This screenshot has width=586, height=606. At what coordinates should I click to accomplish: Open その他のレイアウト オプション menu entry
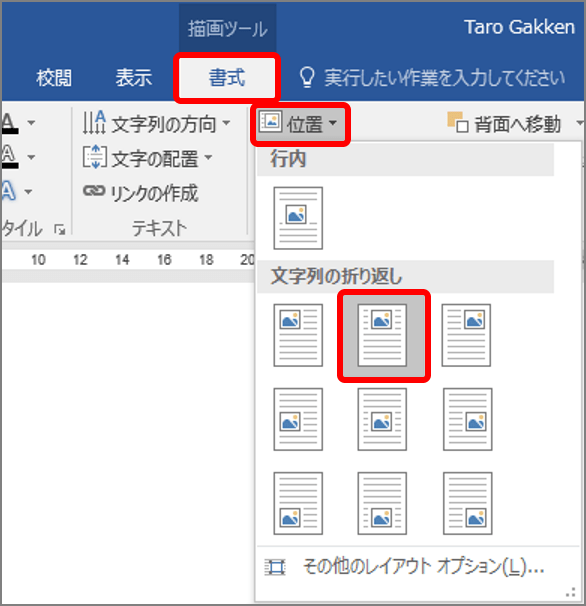(405, 567)
